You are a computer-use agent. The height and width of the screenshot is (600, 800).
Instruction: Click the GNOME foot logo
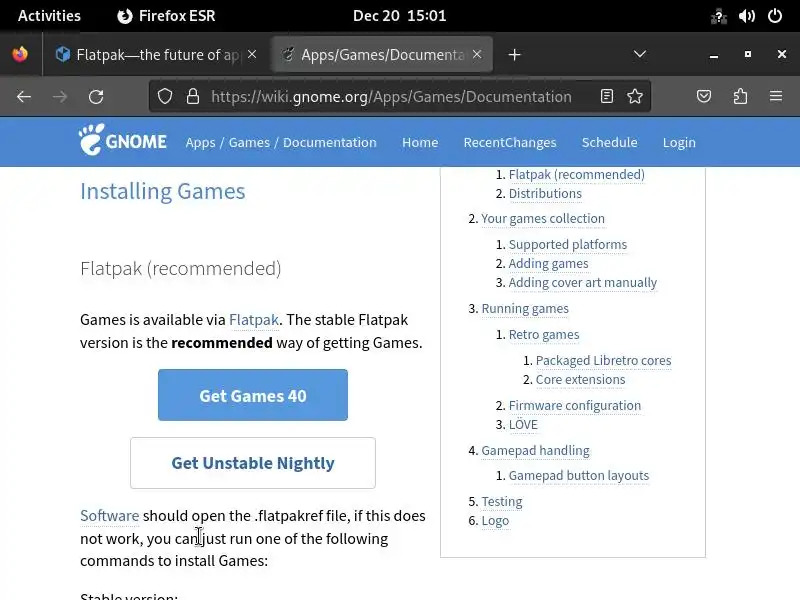[122, 140]
